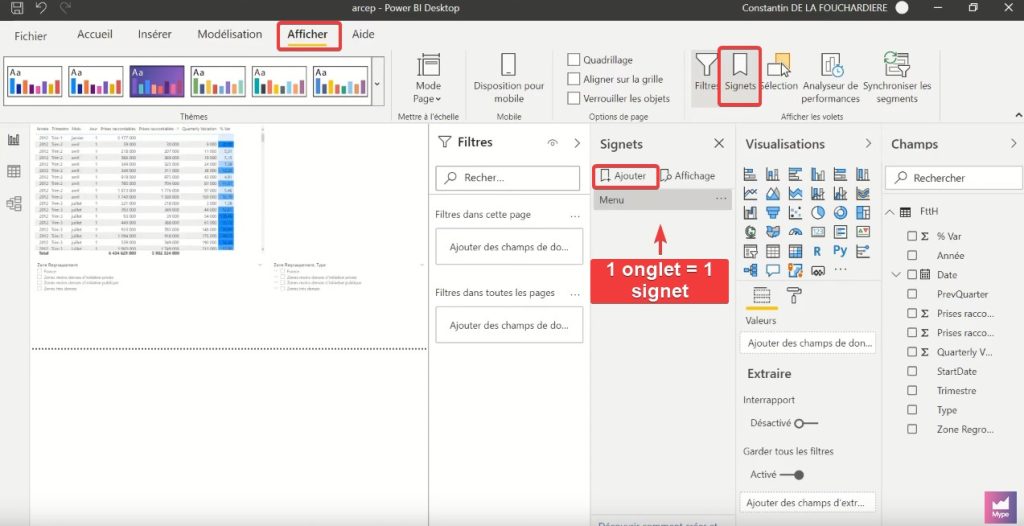Select the card (123) visual
Screen dimensions: 1024x526
(818, 231)
